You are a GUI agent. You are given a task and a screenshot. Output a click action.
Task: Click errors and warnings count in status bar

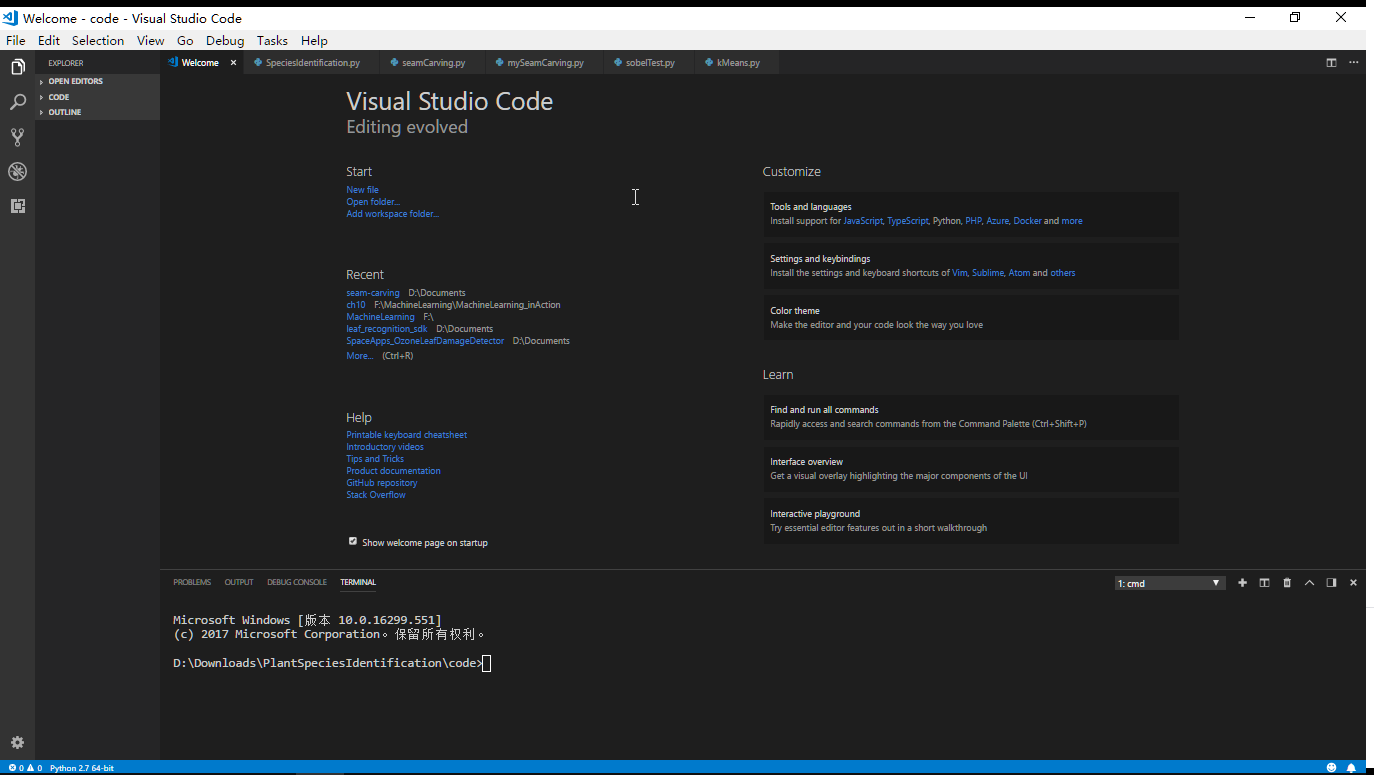coord(25,768)
